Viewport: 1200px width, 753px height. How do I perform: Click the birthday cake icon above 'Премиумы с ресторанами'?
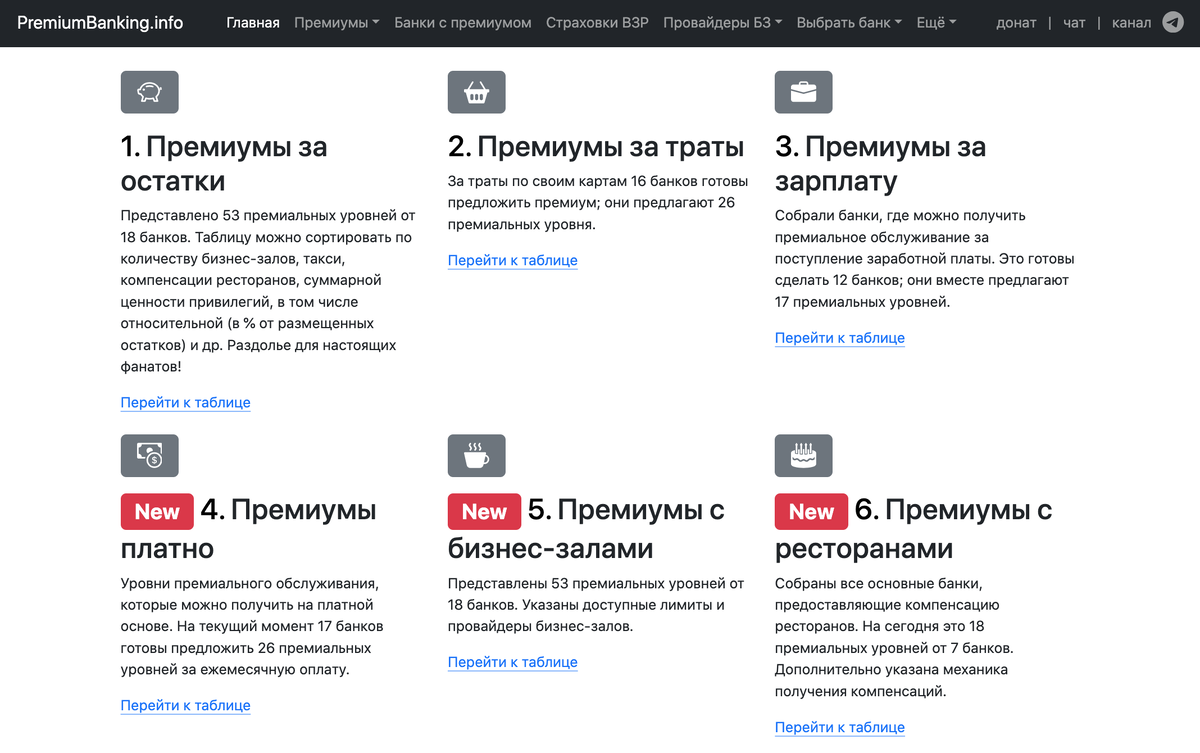pyautogui.click(x=803, y=455)
